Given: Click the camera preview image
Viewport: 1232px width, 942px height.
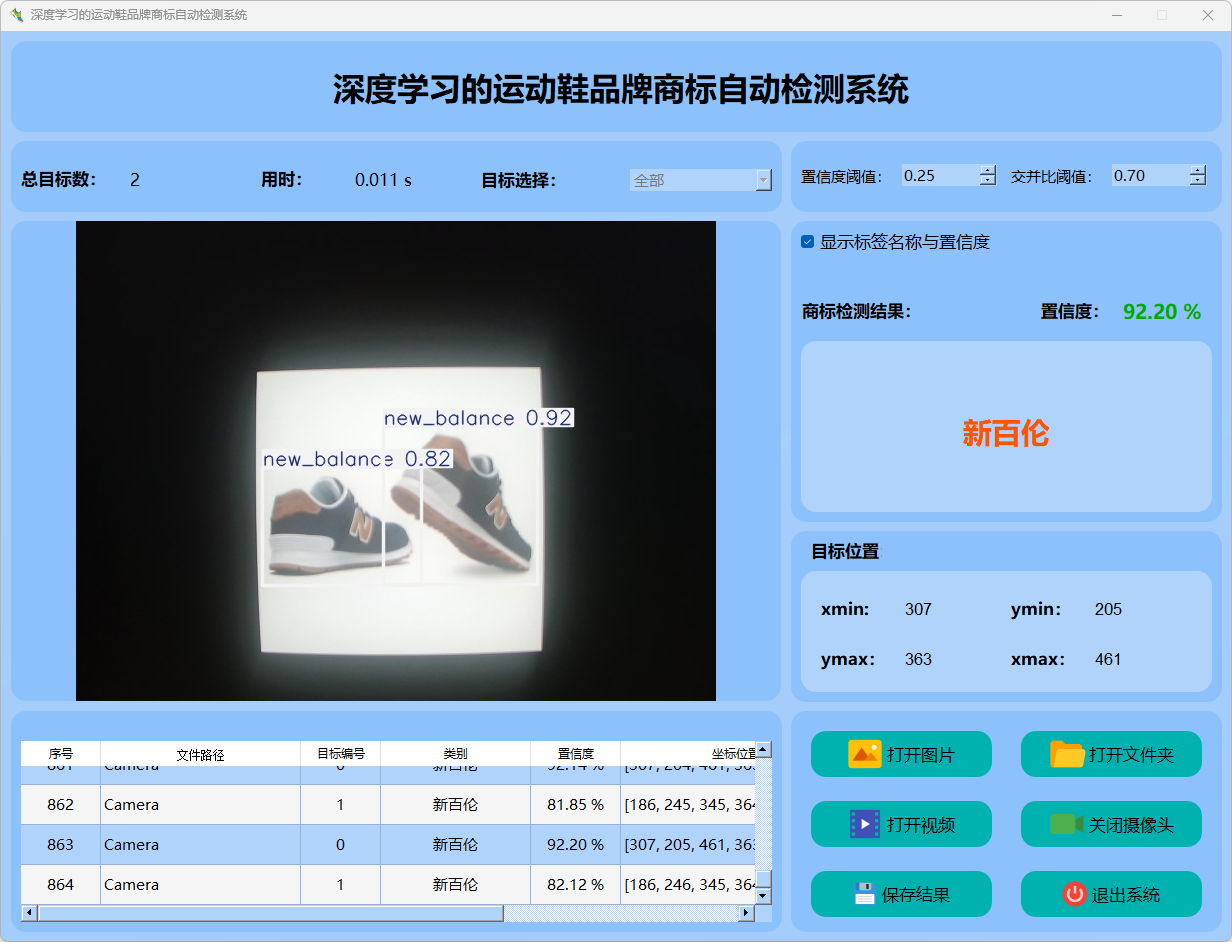Looking at the screenshot, I should click(396, 460).
